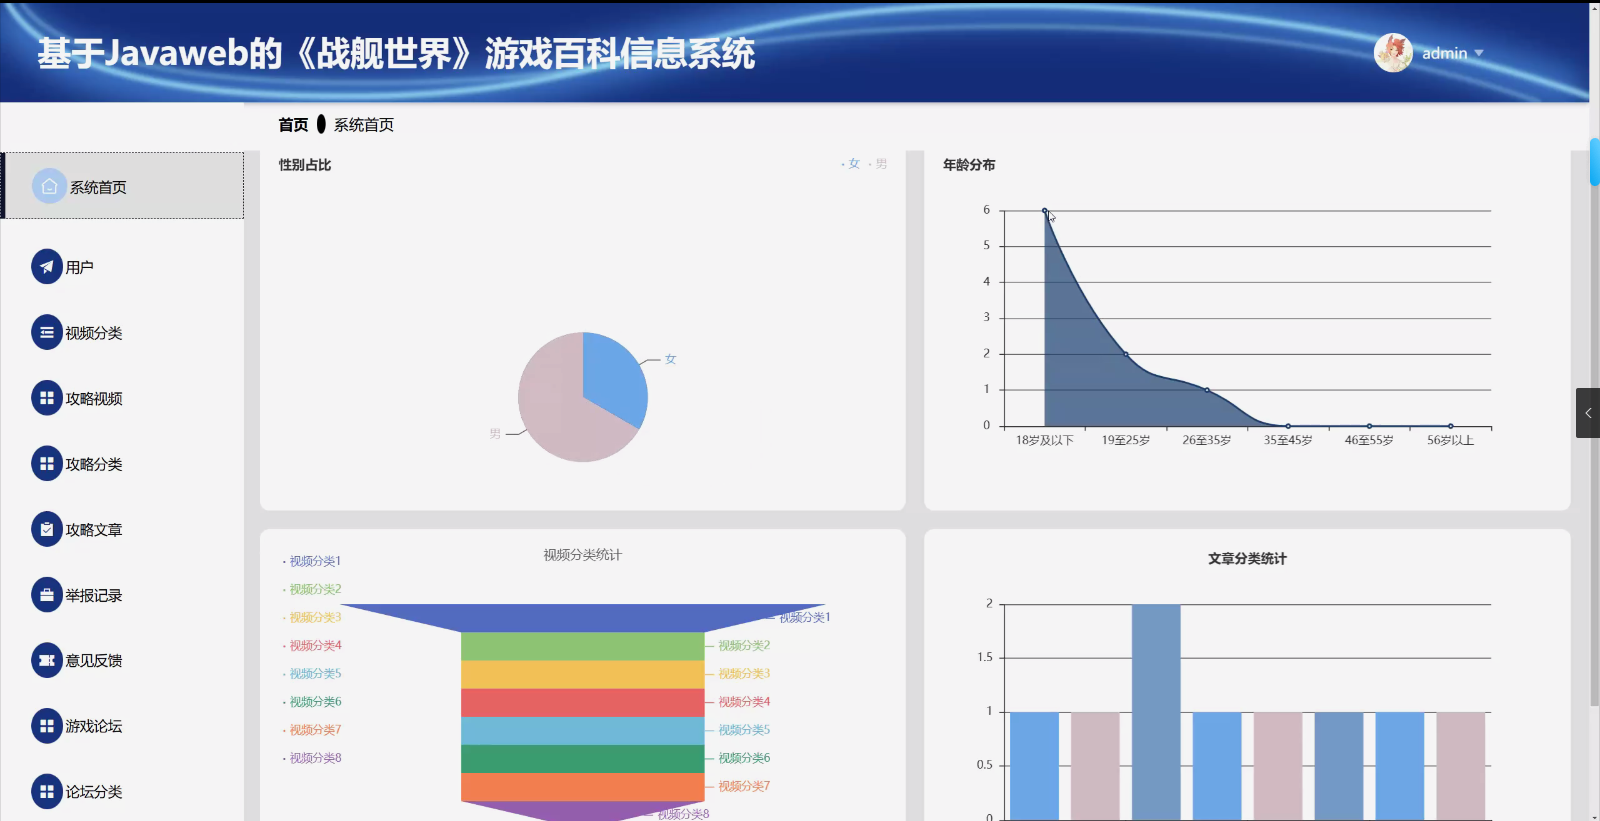
Task: Click the 攻略文章 clipboard icon
Action: (47, 529)
